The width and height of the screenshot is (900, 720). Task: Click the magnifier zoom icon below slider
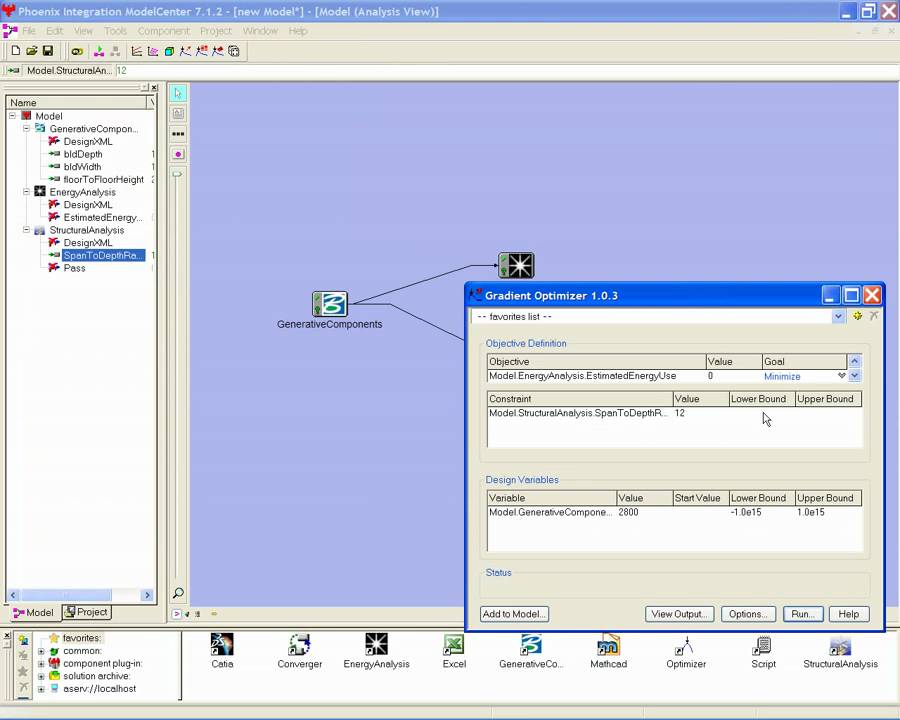click(x=178, y=593)
